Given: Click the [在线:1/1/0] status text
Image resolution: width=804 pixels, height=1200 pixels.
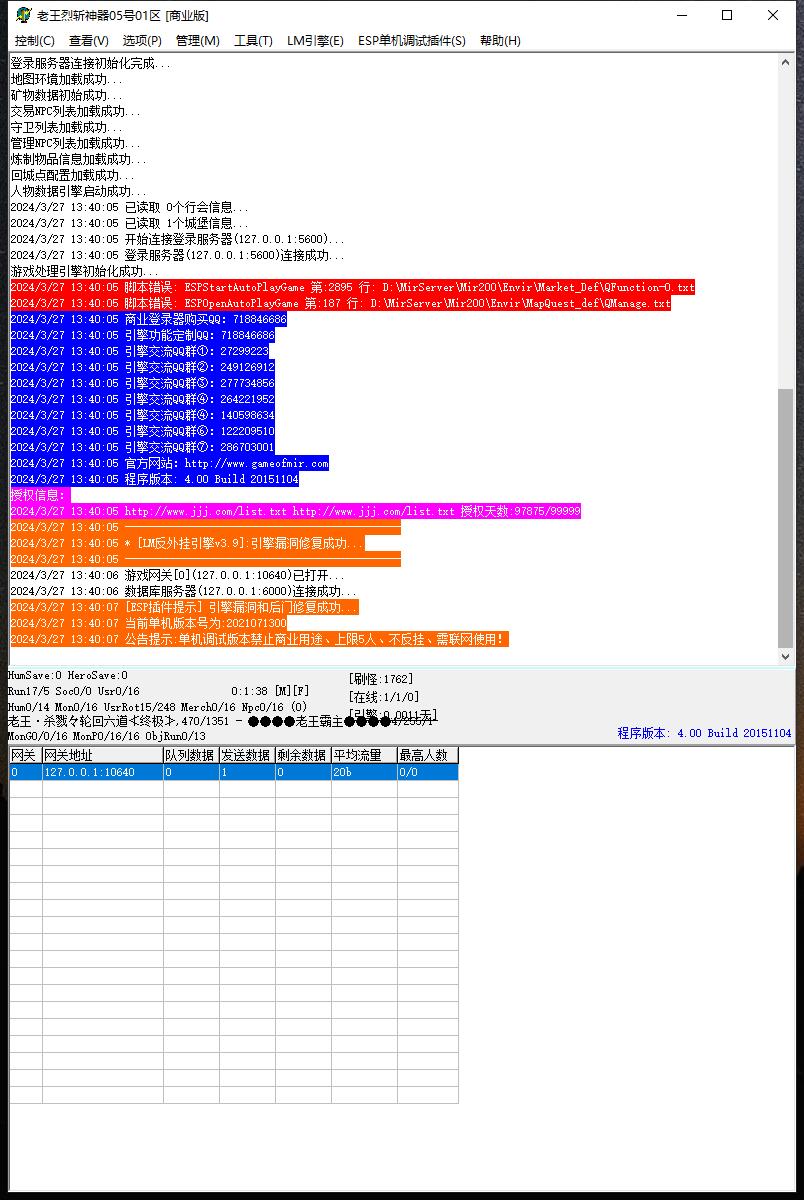Looking at the screenshot, I should pos(384,697).
